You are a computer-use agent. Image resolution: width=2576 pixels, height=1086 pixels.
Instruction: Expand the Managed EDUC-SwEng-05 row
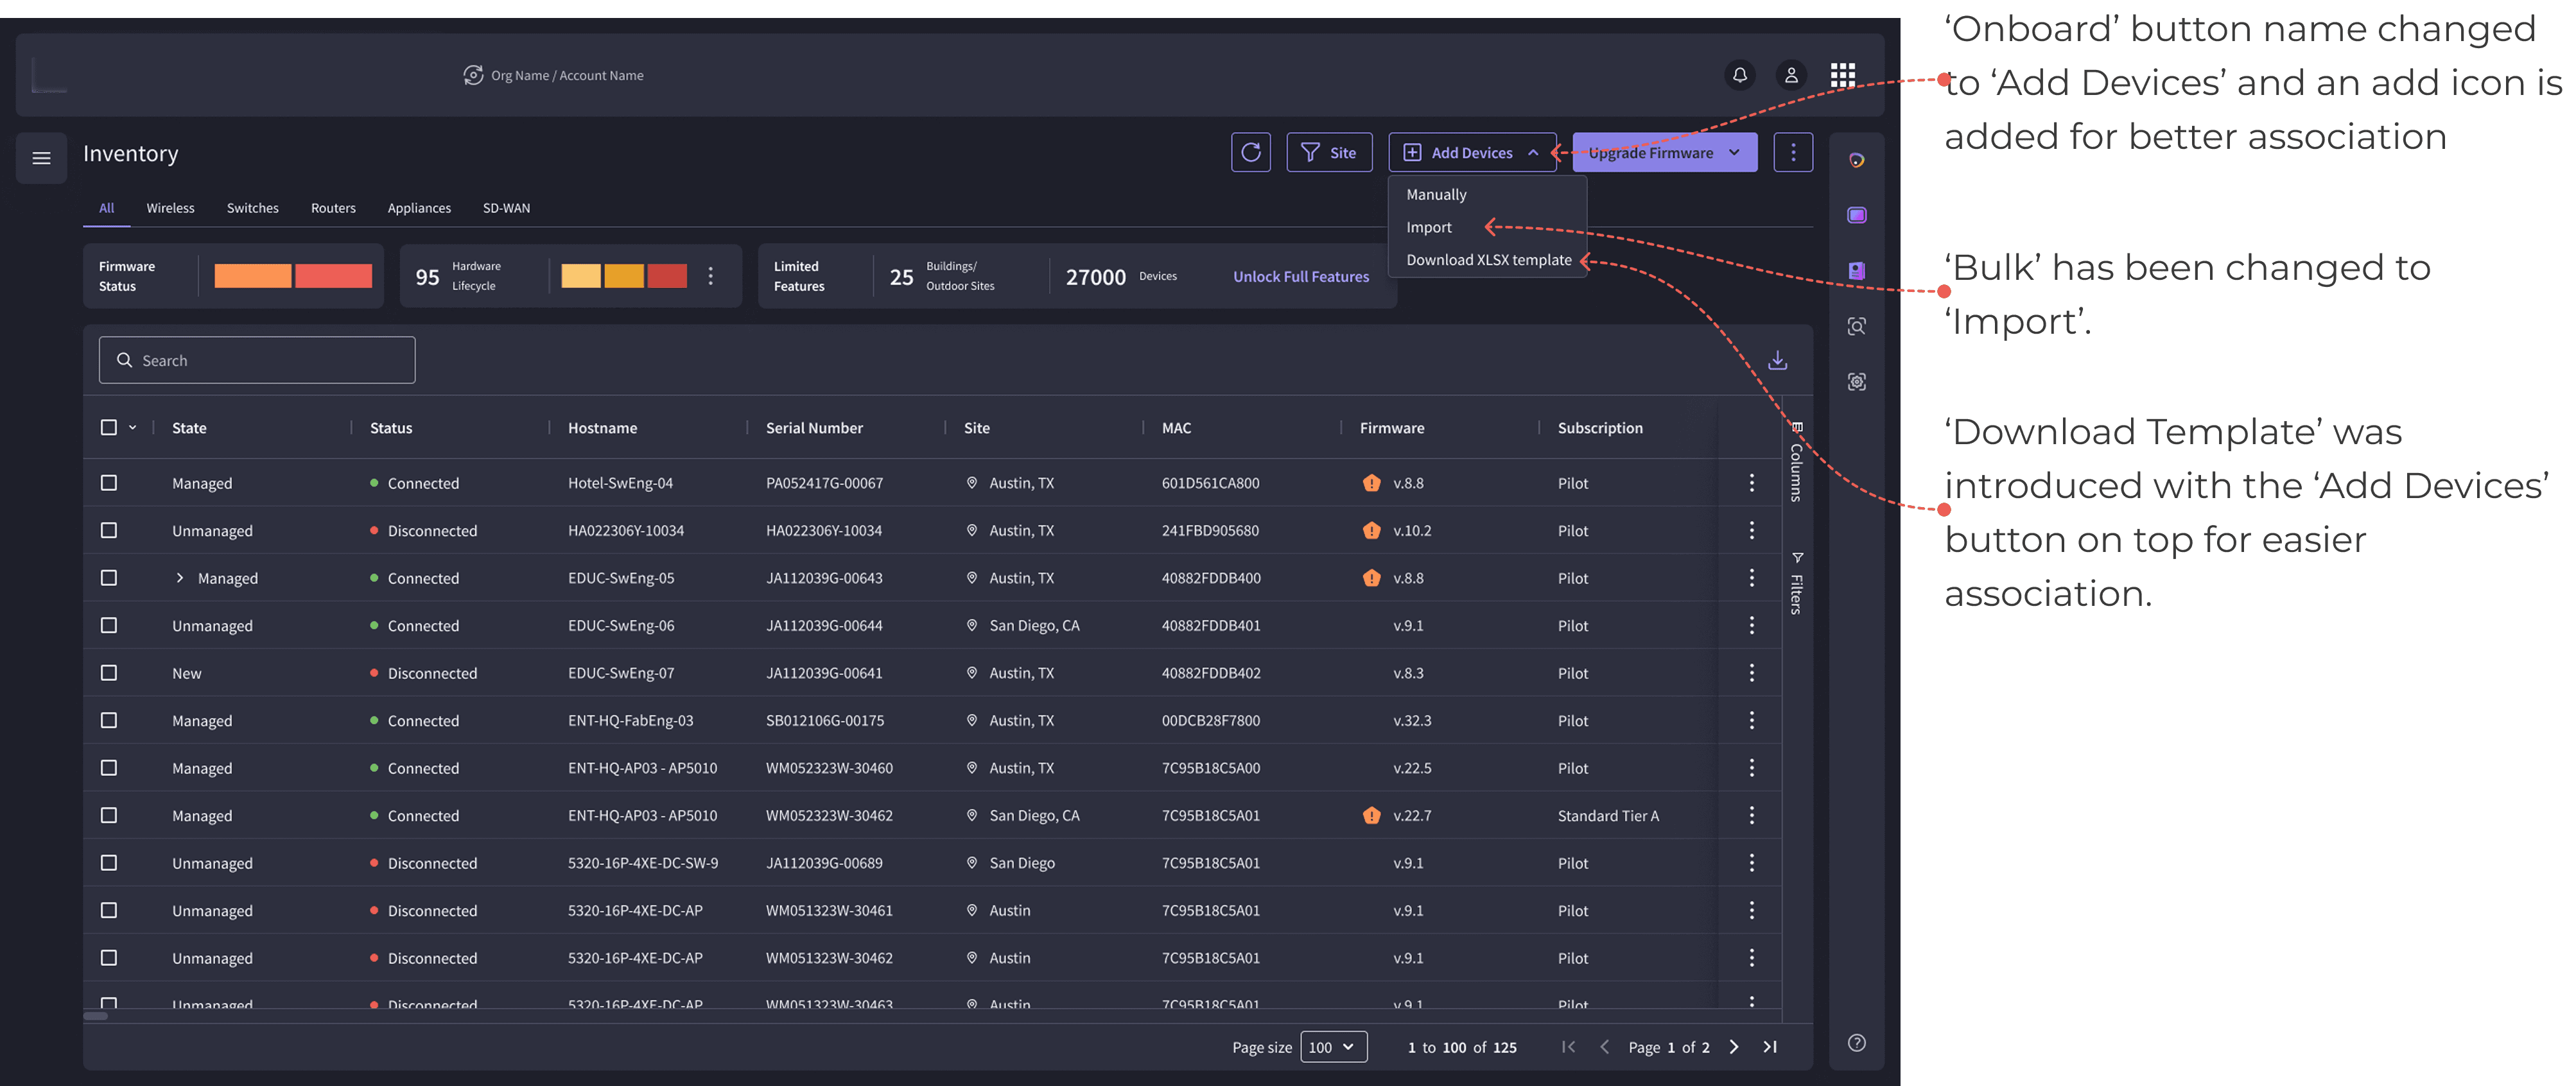(x=180, y=578)
